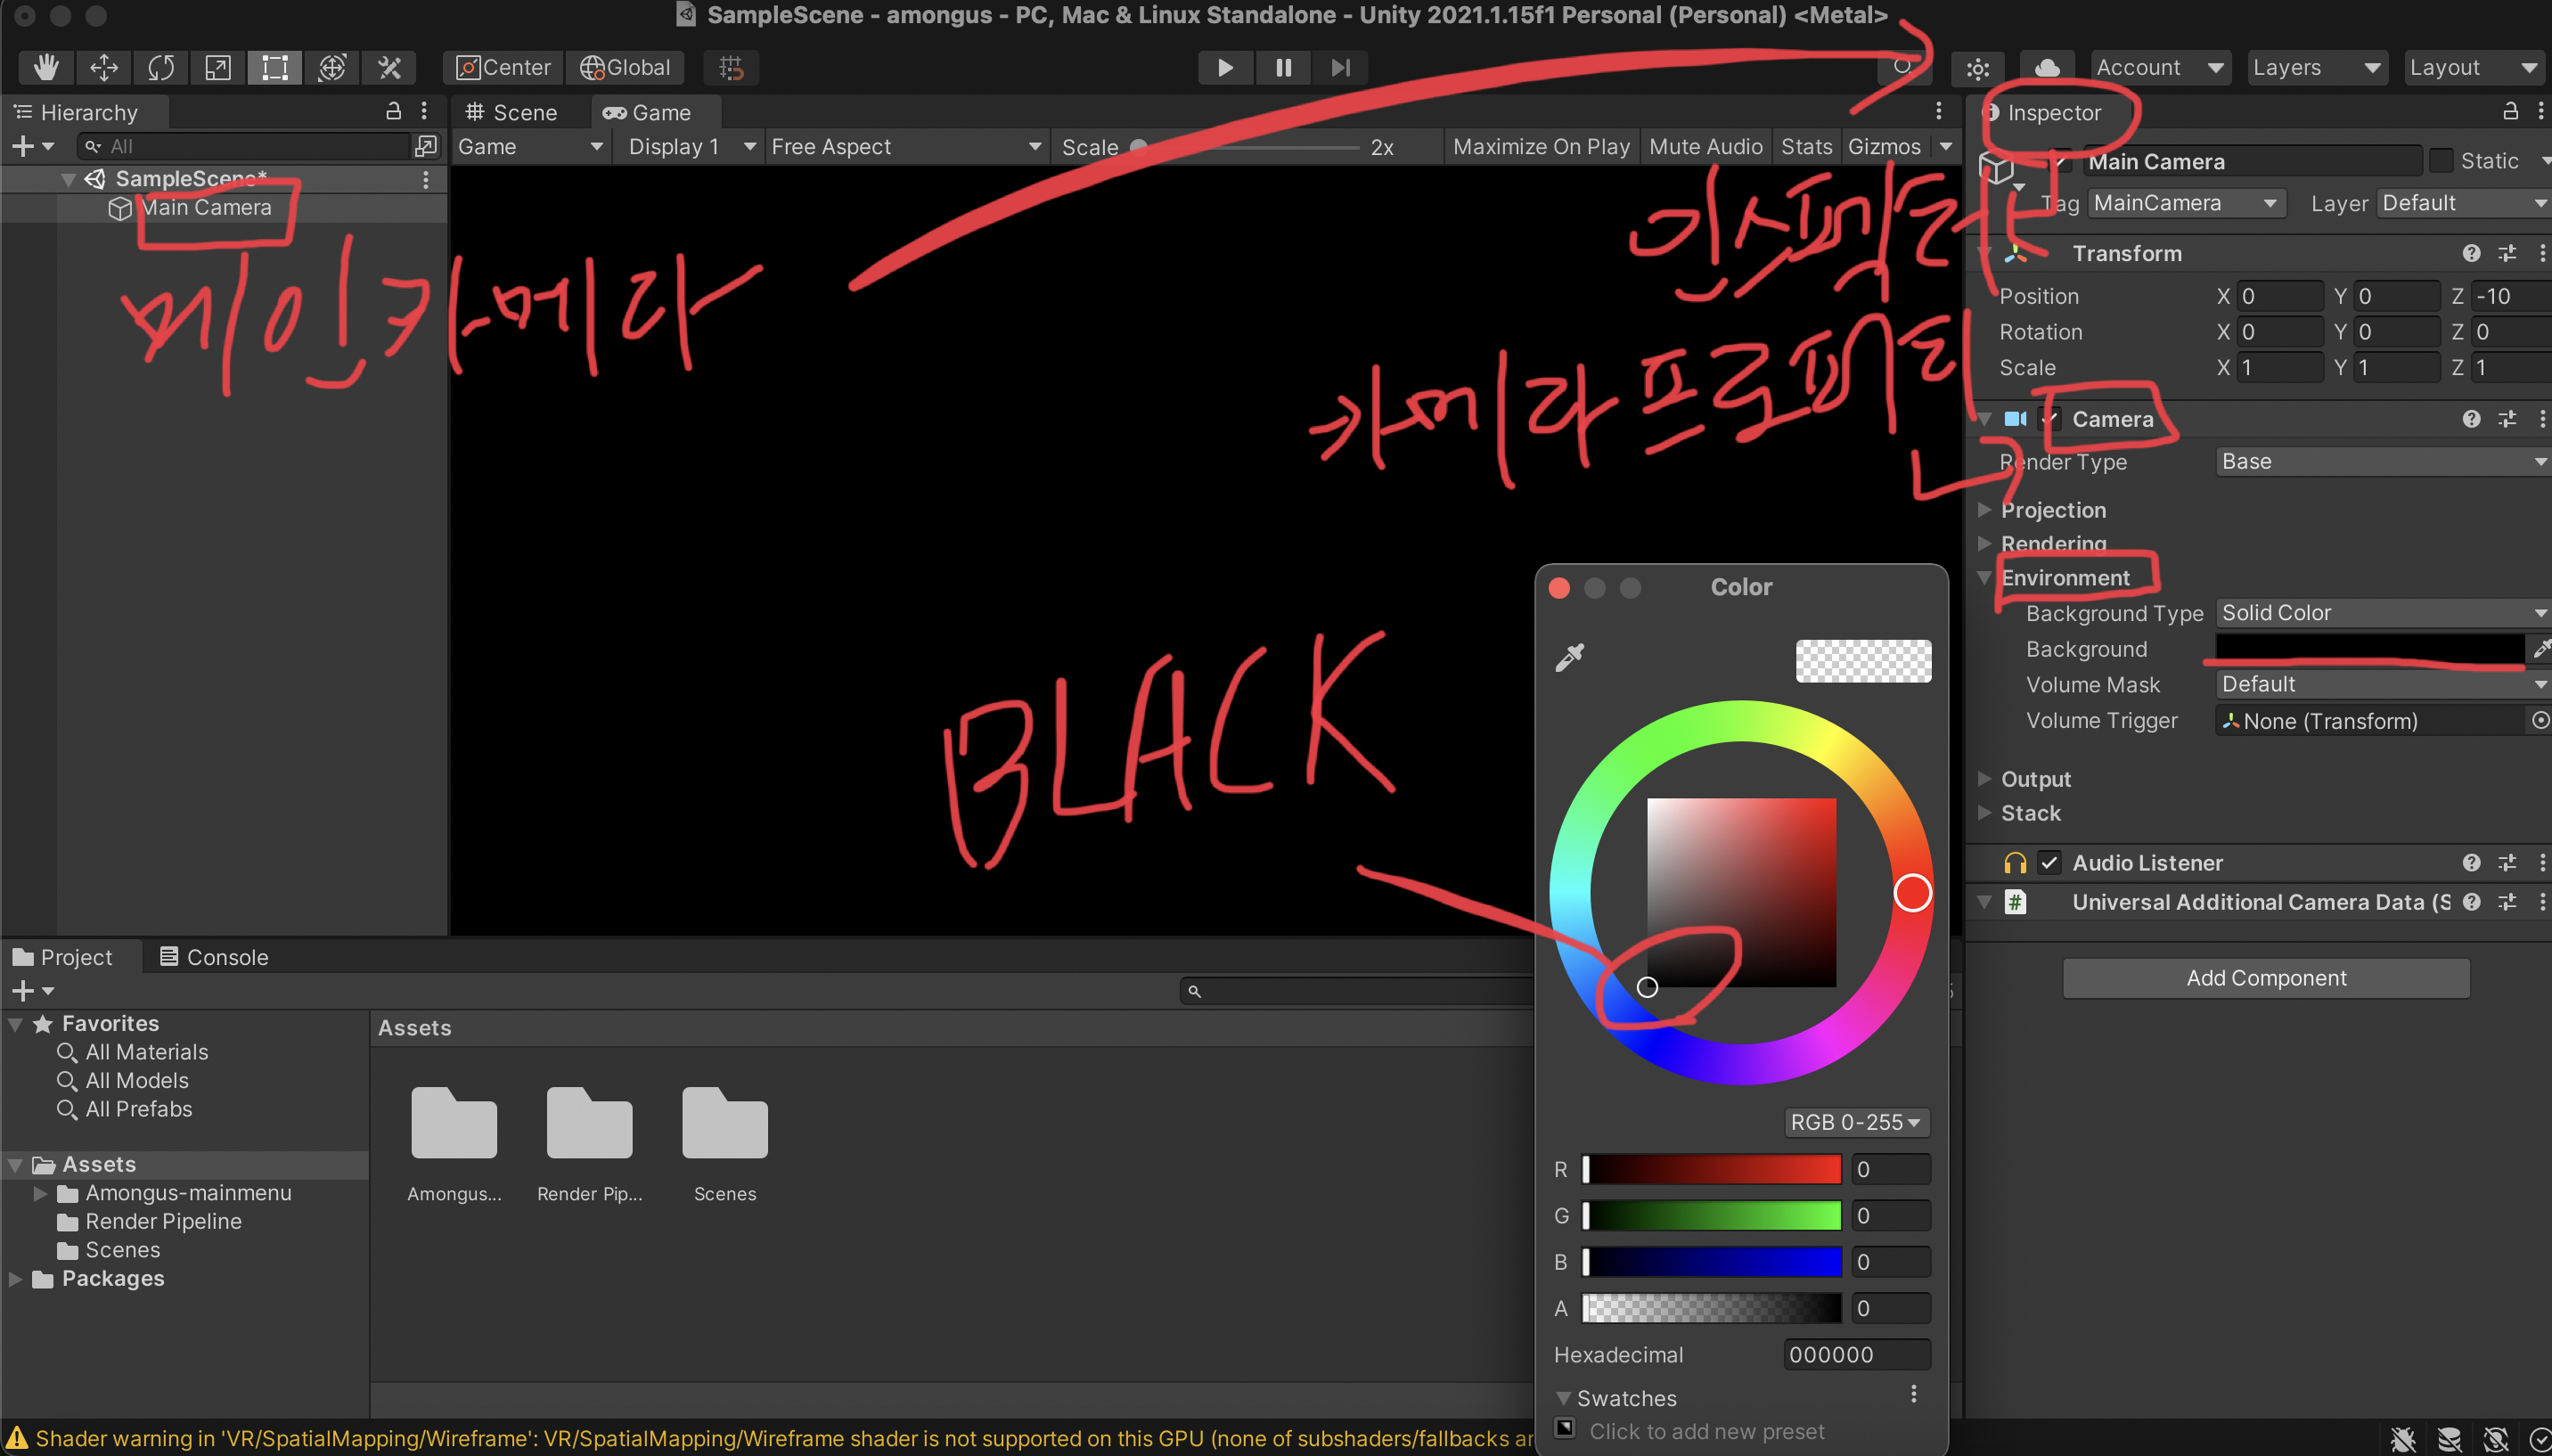
Task: Open the Layout dropdown
Action: tap(2474, 67)
